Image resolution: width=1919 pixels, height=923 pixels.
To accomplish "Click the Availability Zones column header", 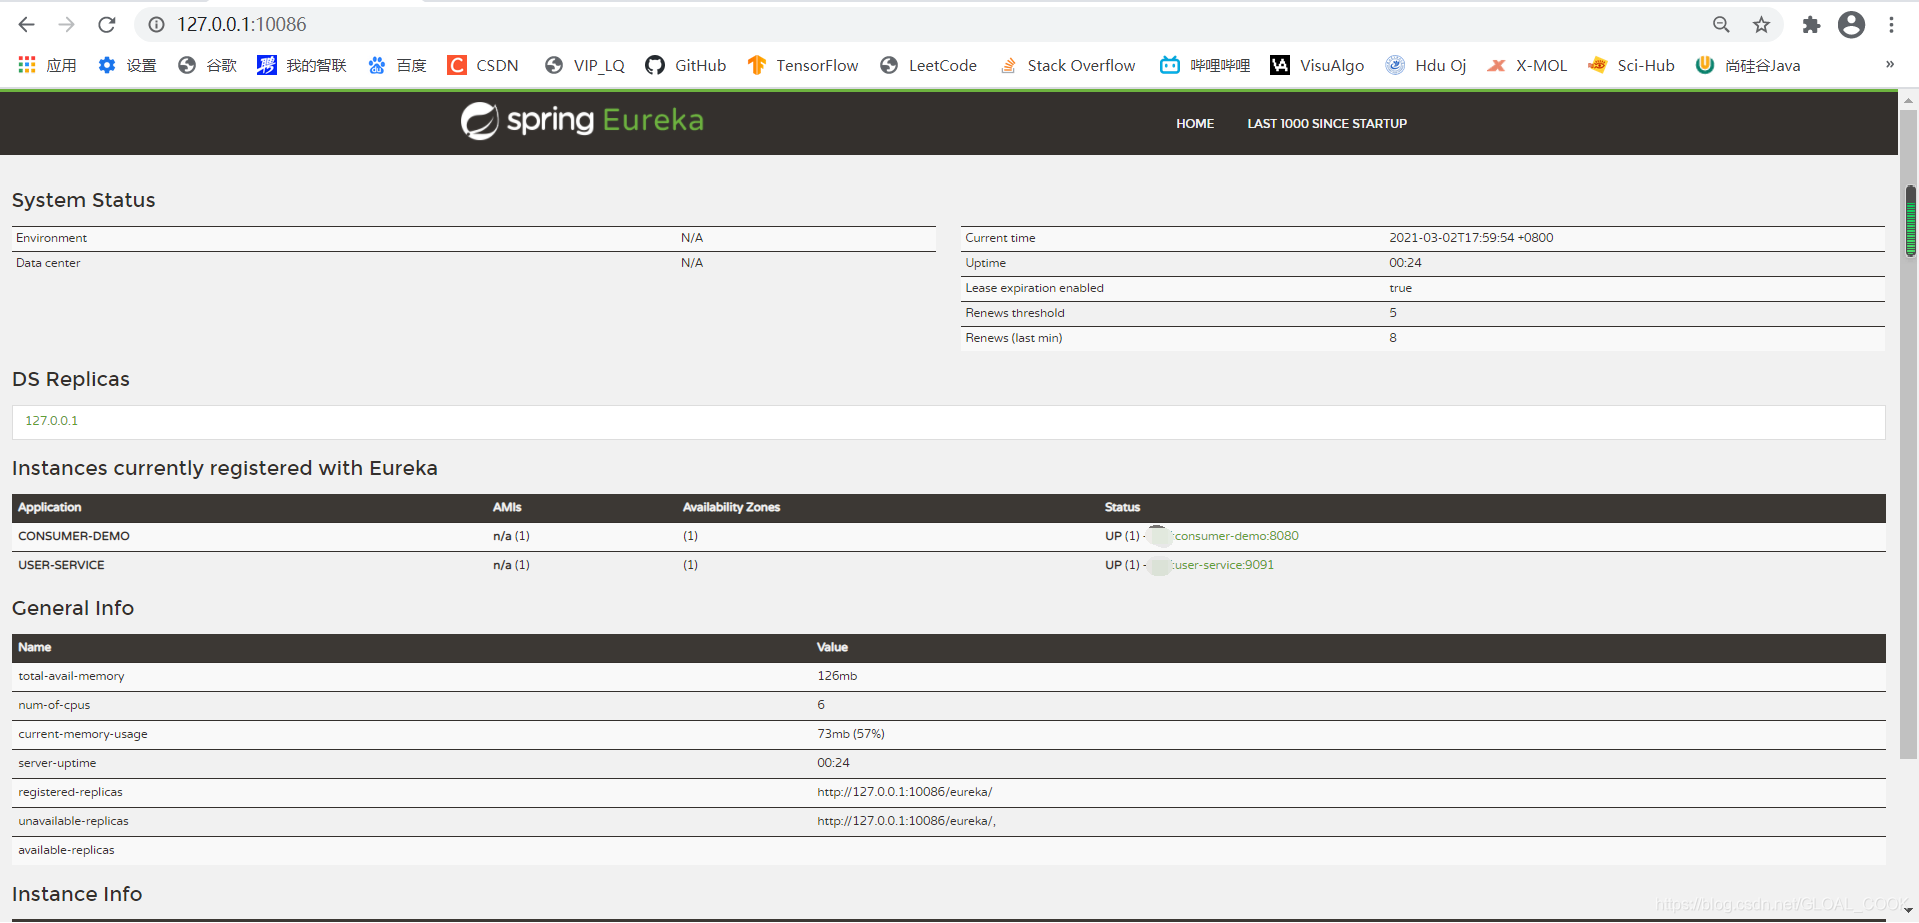I will point(731,508).
